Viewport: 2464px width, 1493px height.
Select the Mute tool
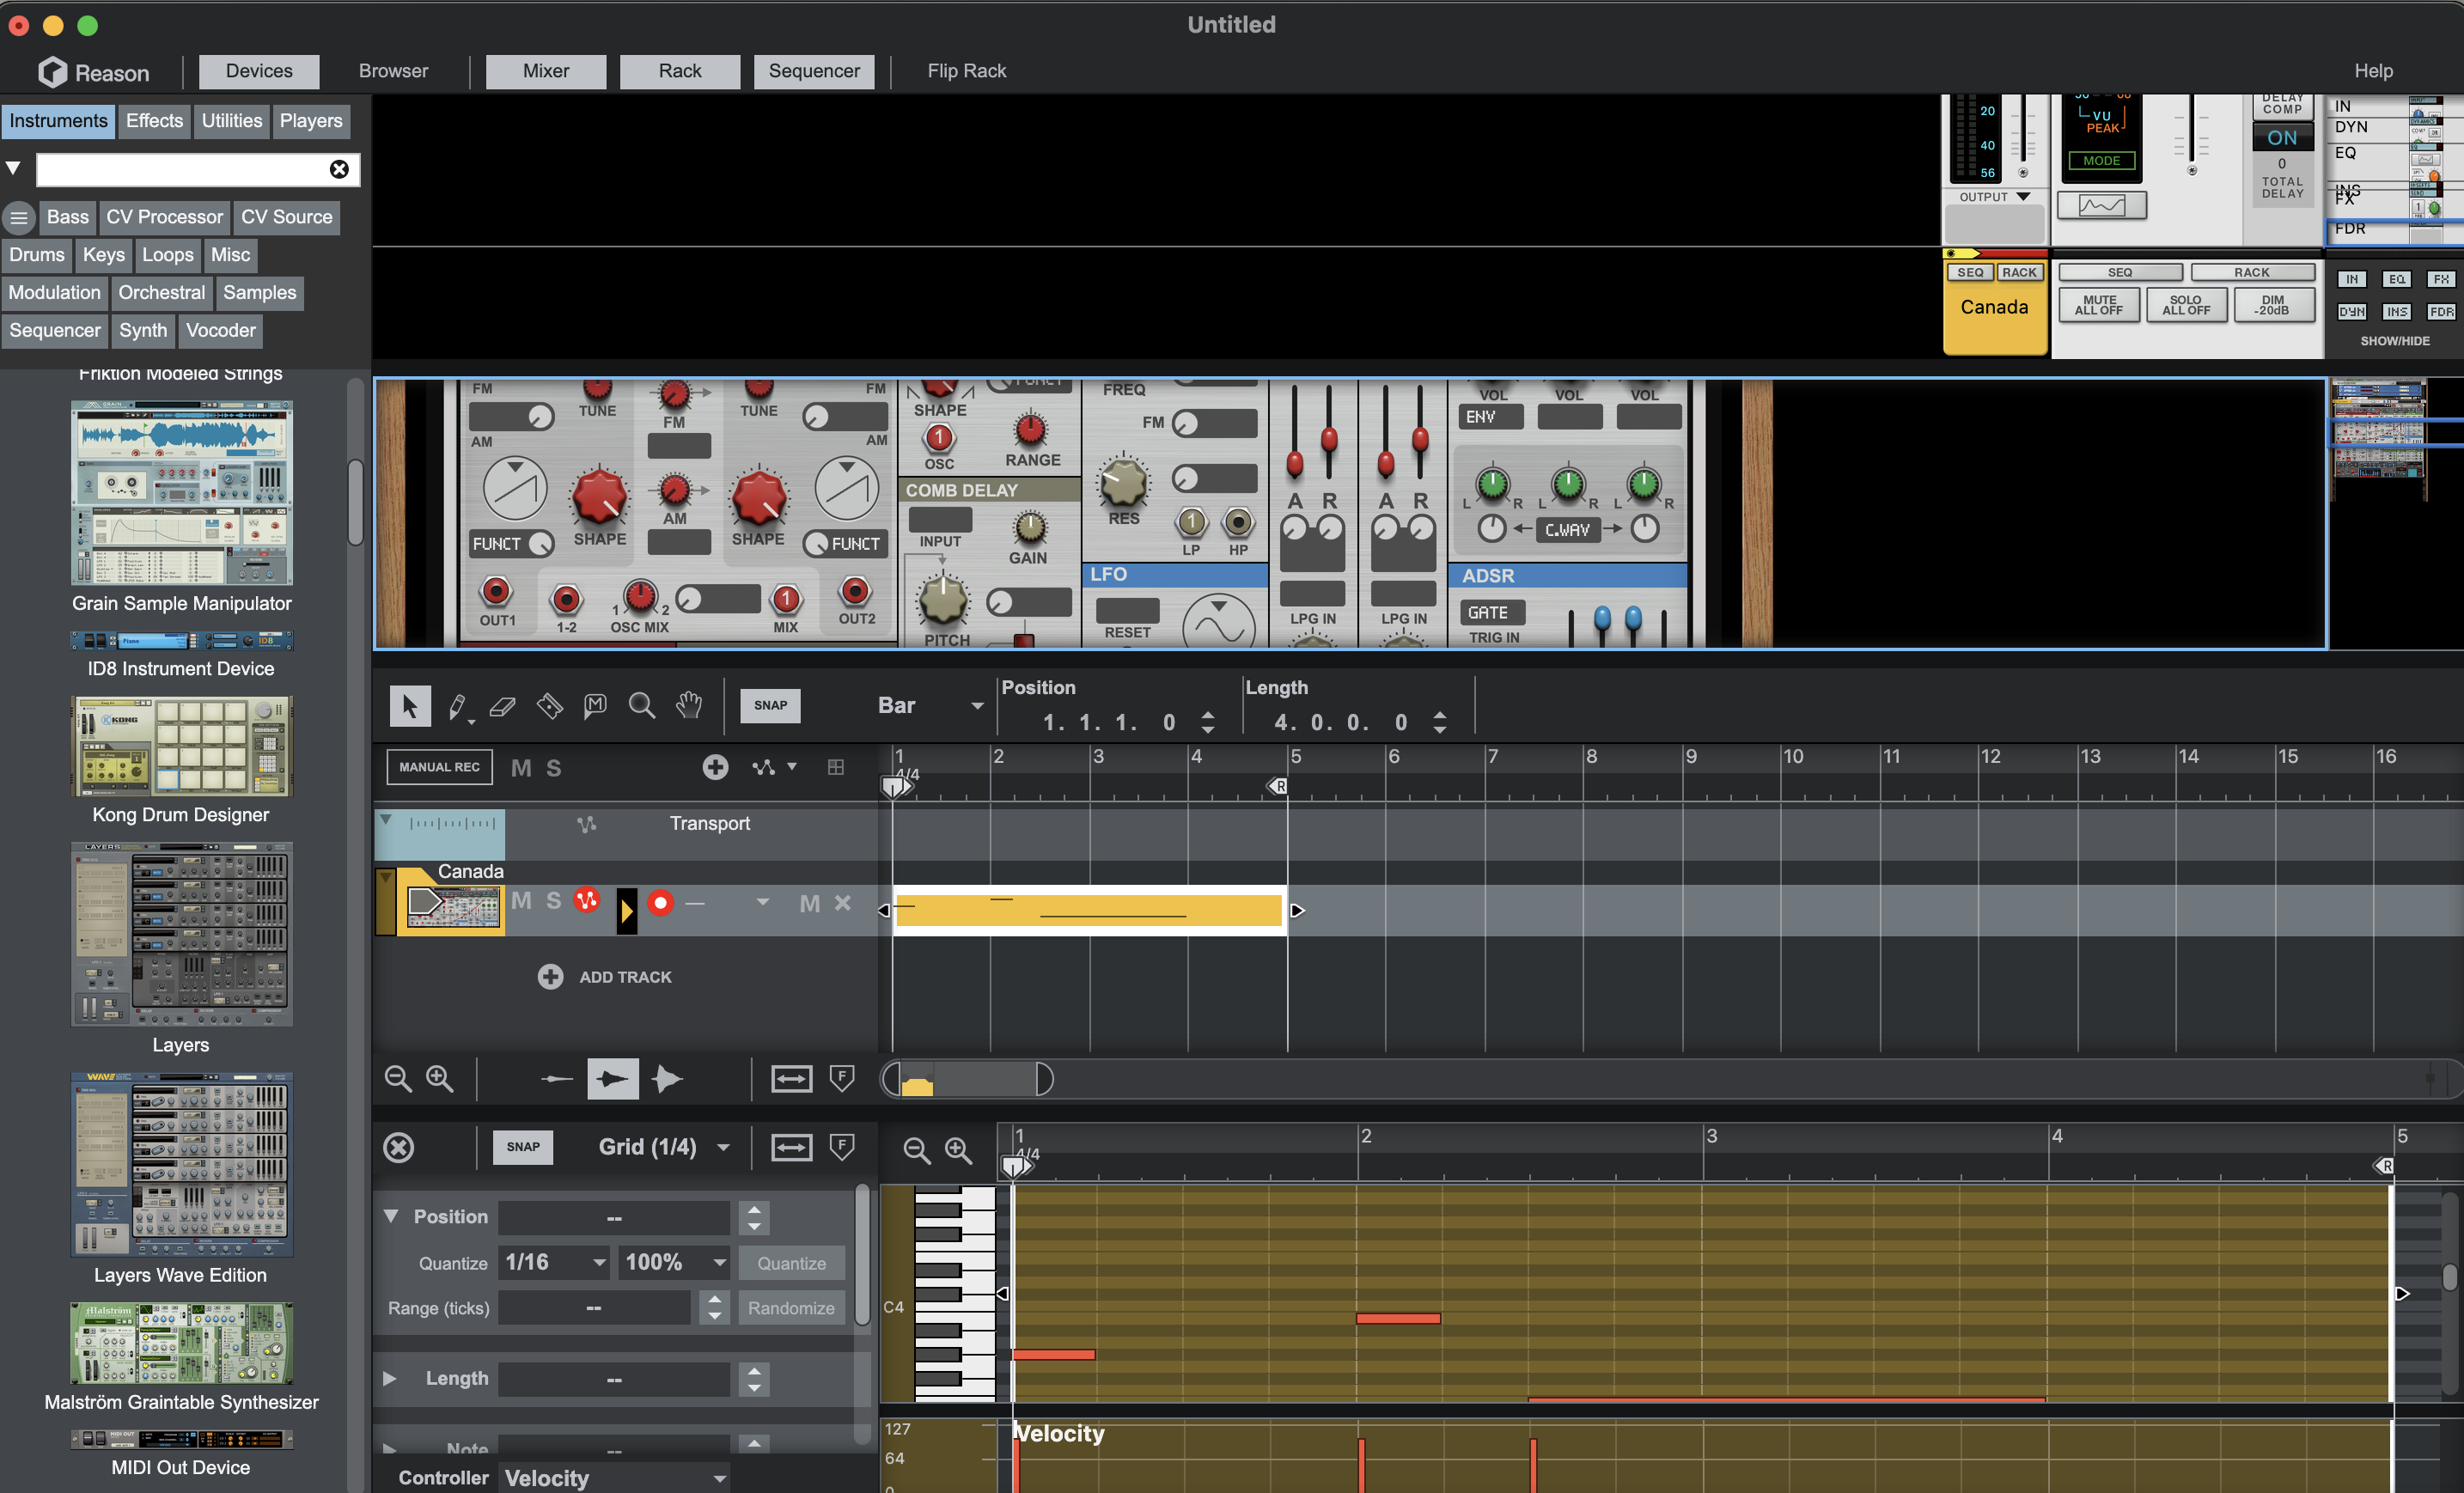[x=595, y=706]
